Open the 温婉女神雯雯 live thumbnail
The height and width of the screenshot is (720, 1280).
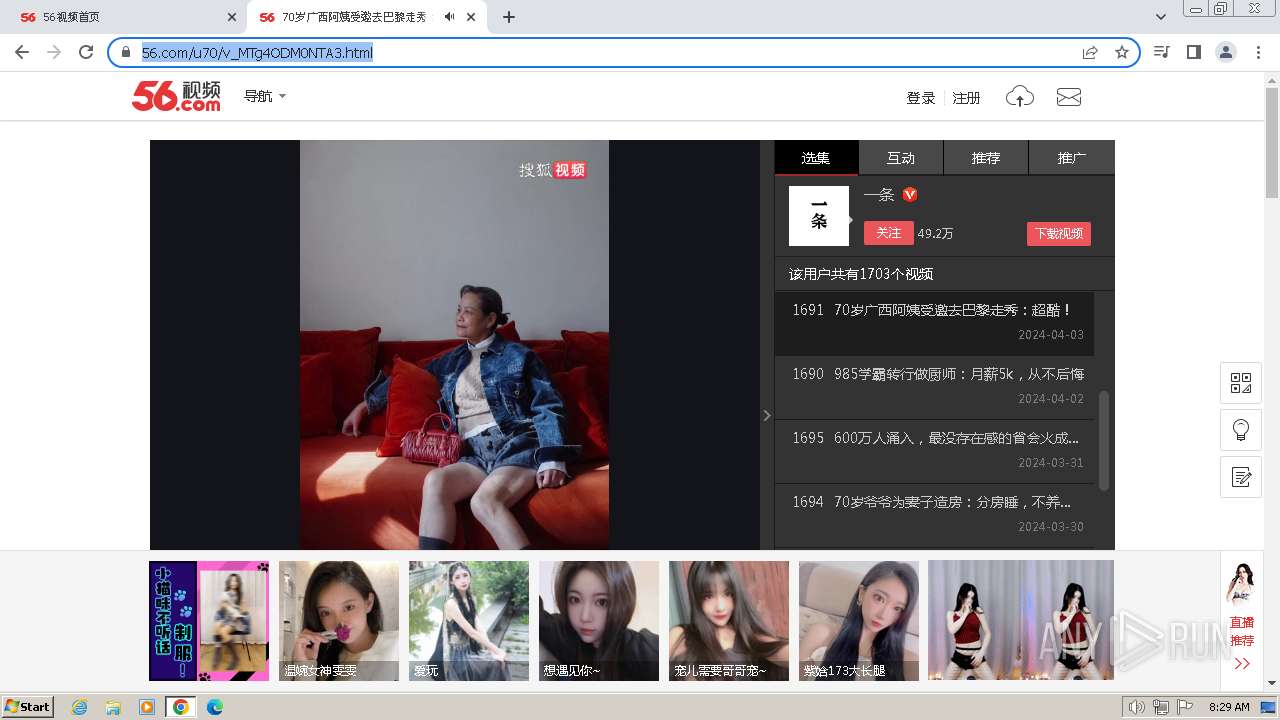point(339,621)
